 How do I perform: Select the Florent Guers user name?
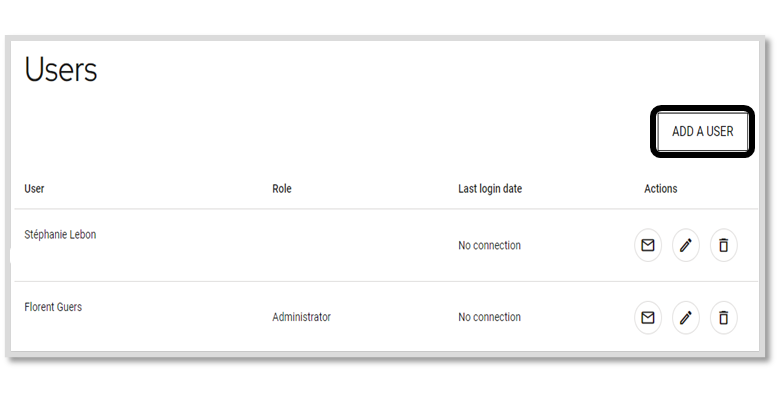(53, 307)
